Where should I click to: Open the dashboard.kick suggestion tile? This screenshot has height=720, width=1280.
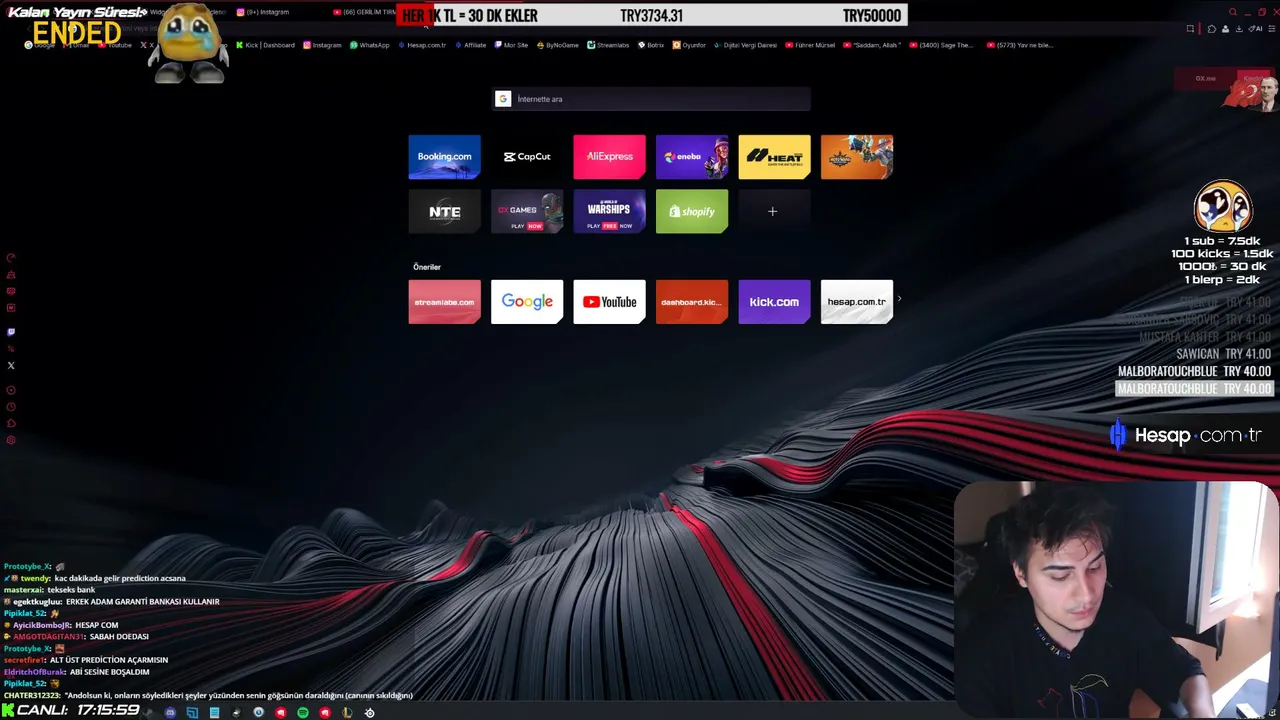pyautogui.click(x=692, y=302)
